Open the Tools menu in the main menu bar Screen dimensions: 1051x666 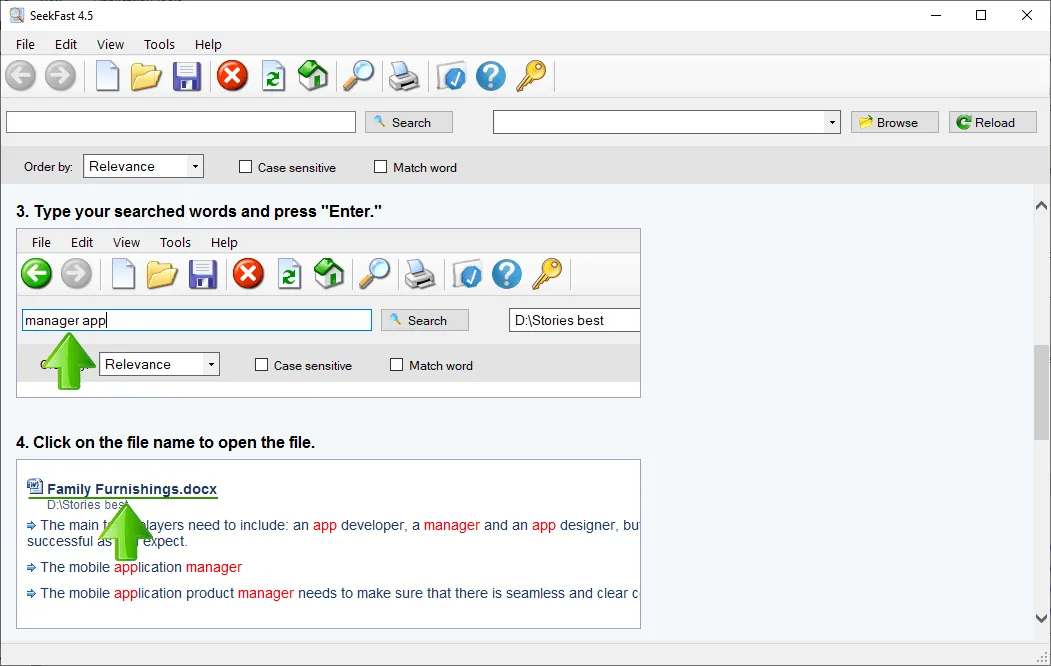159,44
